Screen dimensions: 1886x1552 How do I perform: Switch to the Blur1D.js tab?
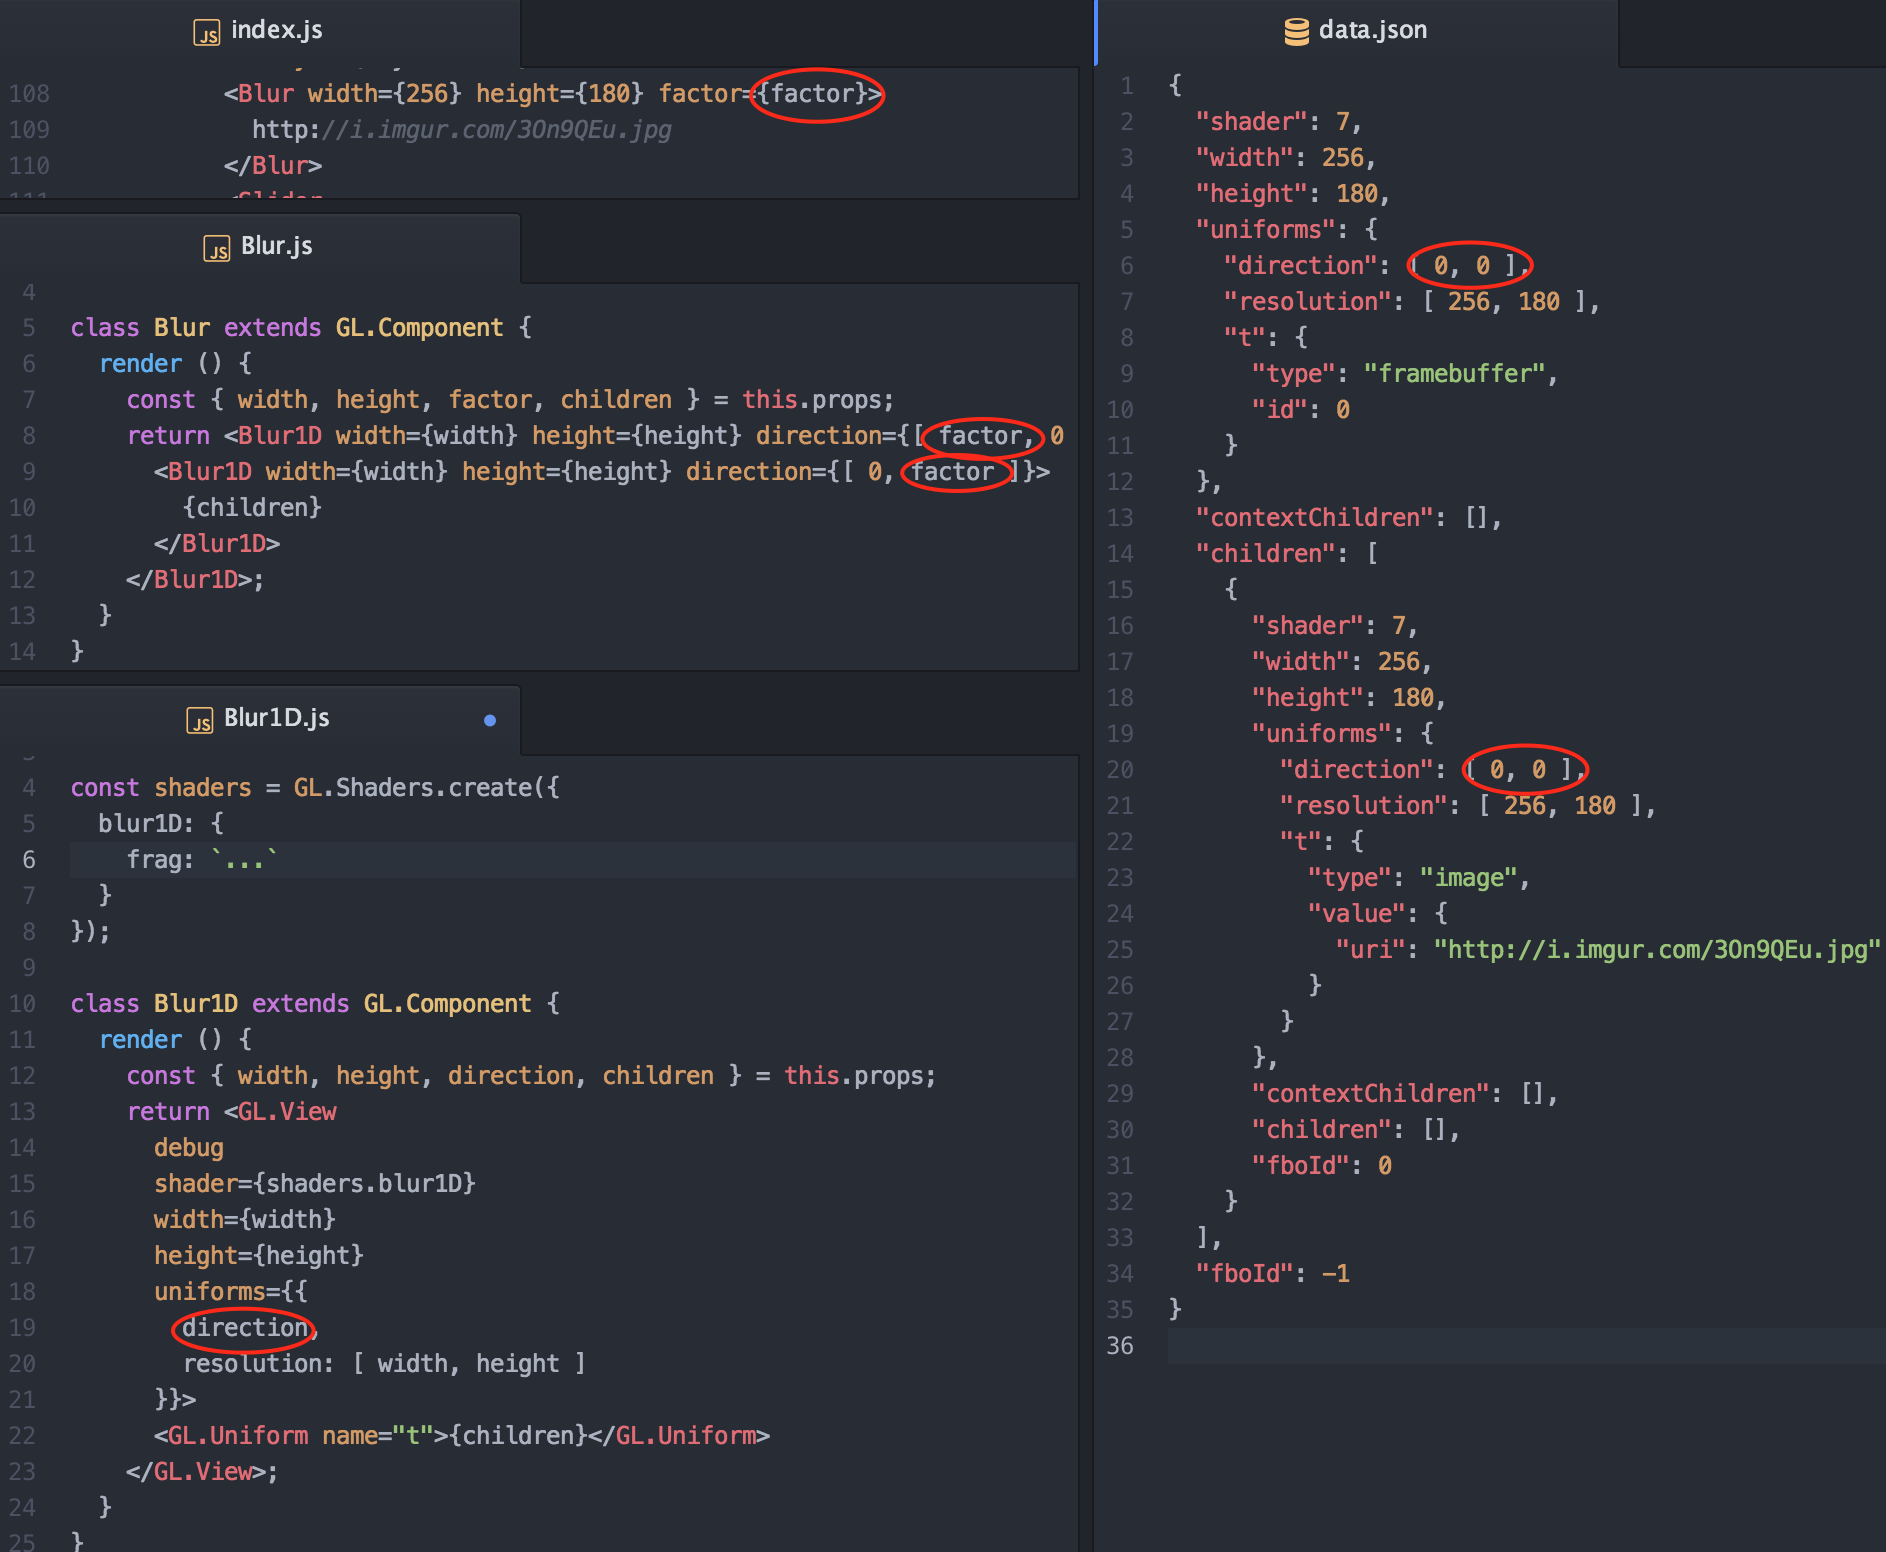[259, 719]
